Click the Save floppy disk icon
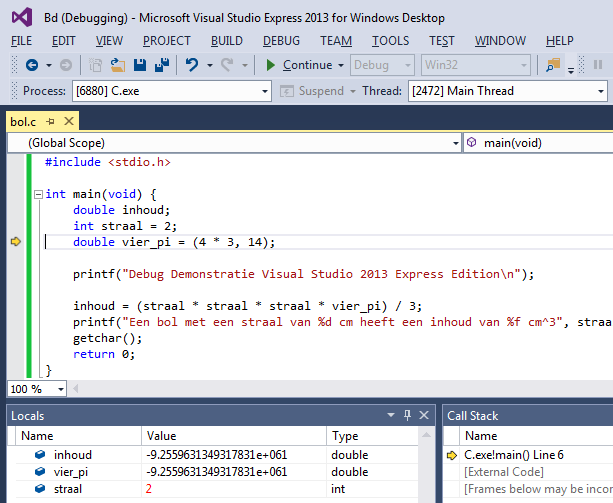 click(x=140, y=65)
